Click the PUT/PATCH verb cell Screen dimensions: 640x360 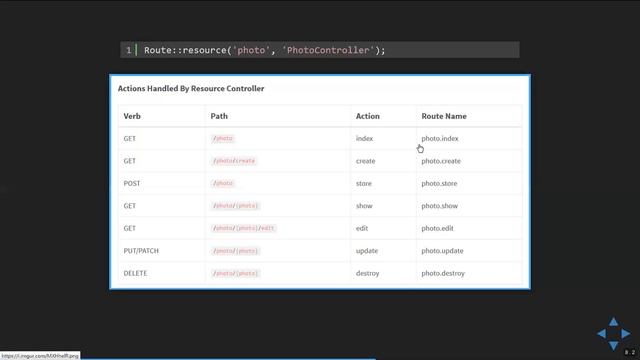[141, 251]
